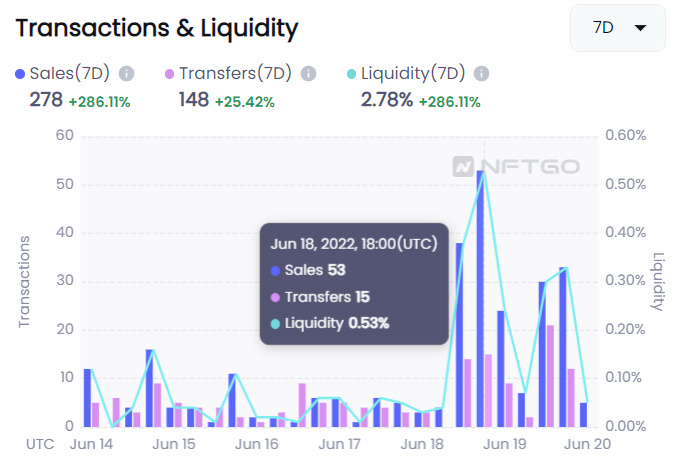Click the pink Transfers dot in the tooltip
This screenshot has width=686, height=471.
(276, 297)
